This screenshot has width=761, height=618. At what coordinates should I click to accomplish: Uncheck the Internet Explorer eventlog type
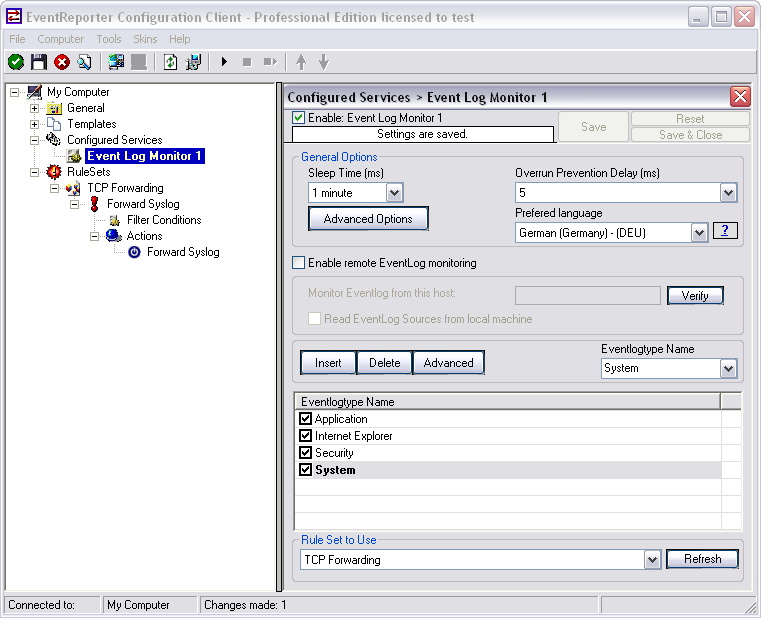pos(305,435)
